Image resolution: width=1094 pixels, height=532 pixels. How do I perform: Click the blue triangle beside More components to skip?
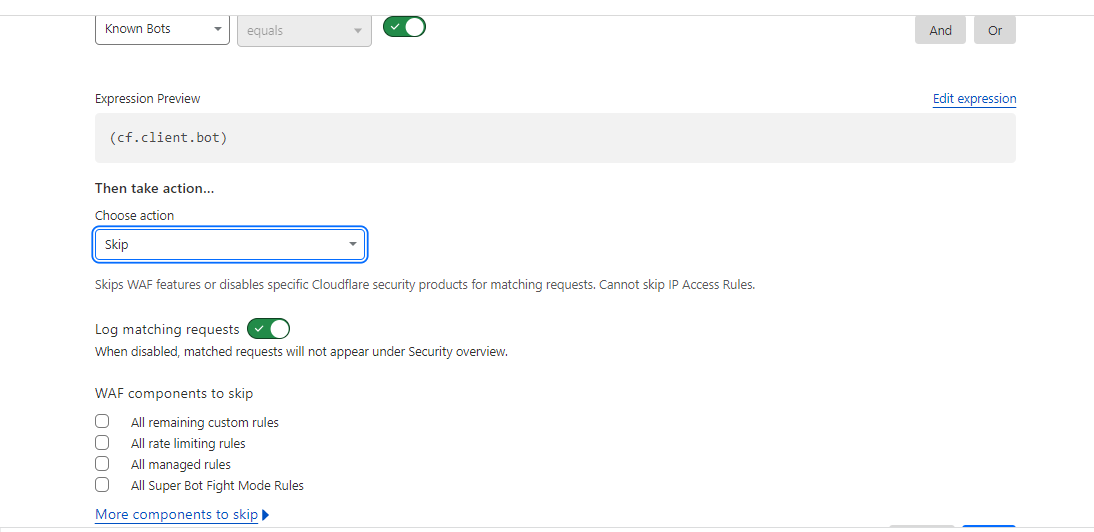click(x=266, y=515)
